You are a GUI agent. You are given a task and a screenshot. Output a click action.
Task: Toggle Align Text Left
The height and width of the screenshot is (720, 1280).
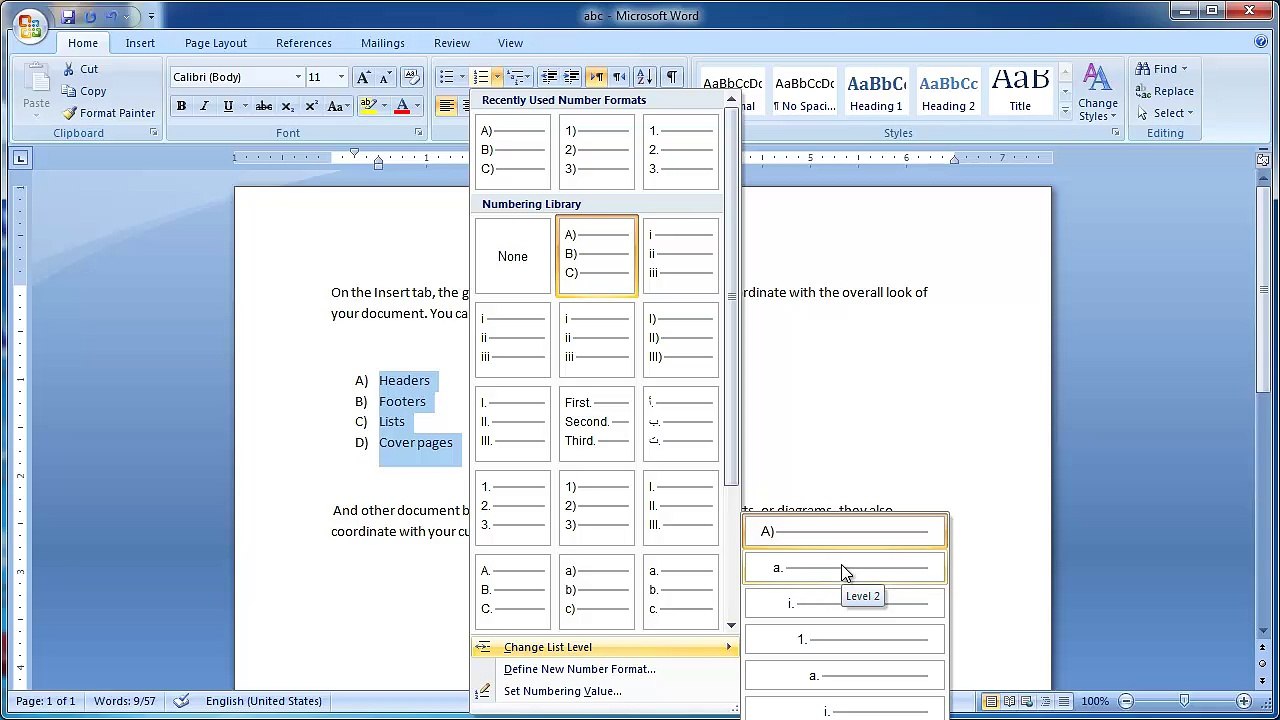point(447,106)
